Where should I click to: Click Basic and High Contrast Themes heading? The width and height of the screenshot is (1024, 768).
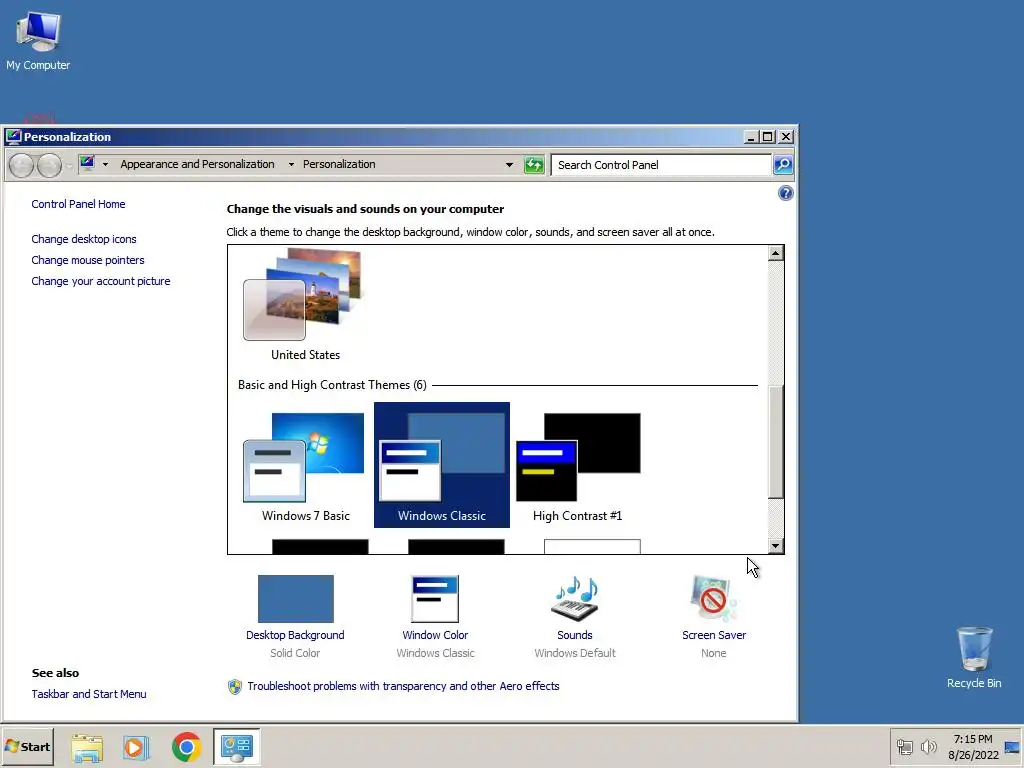(x=332, y=385)
